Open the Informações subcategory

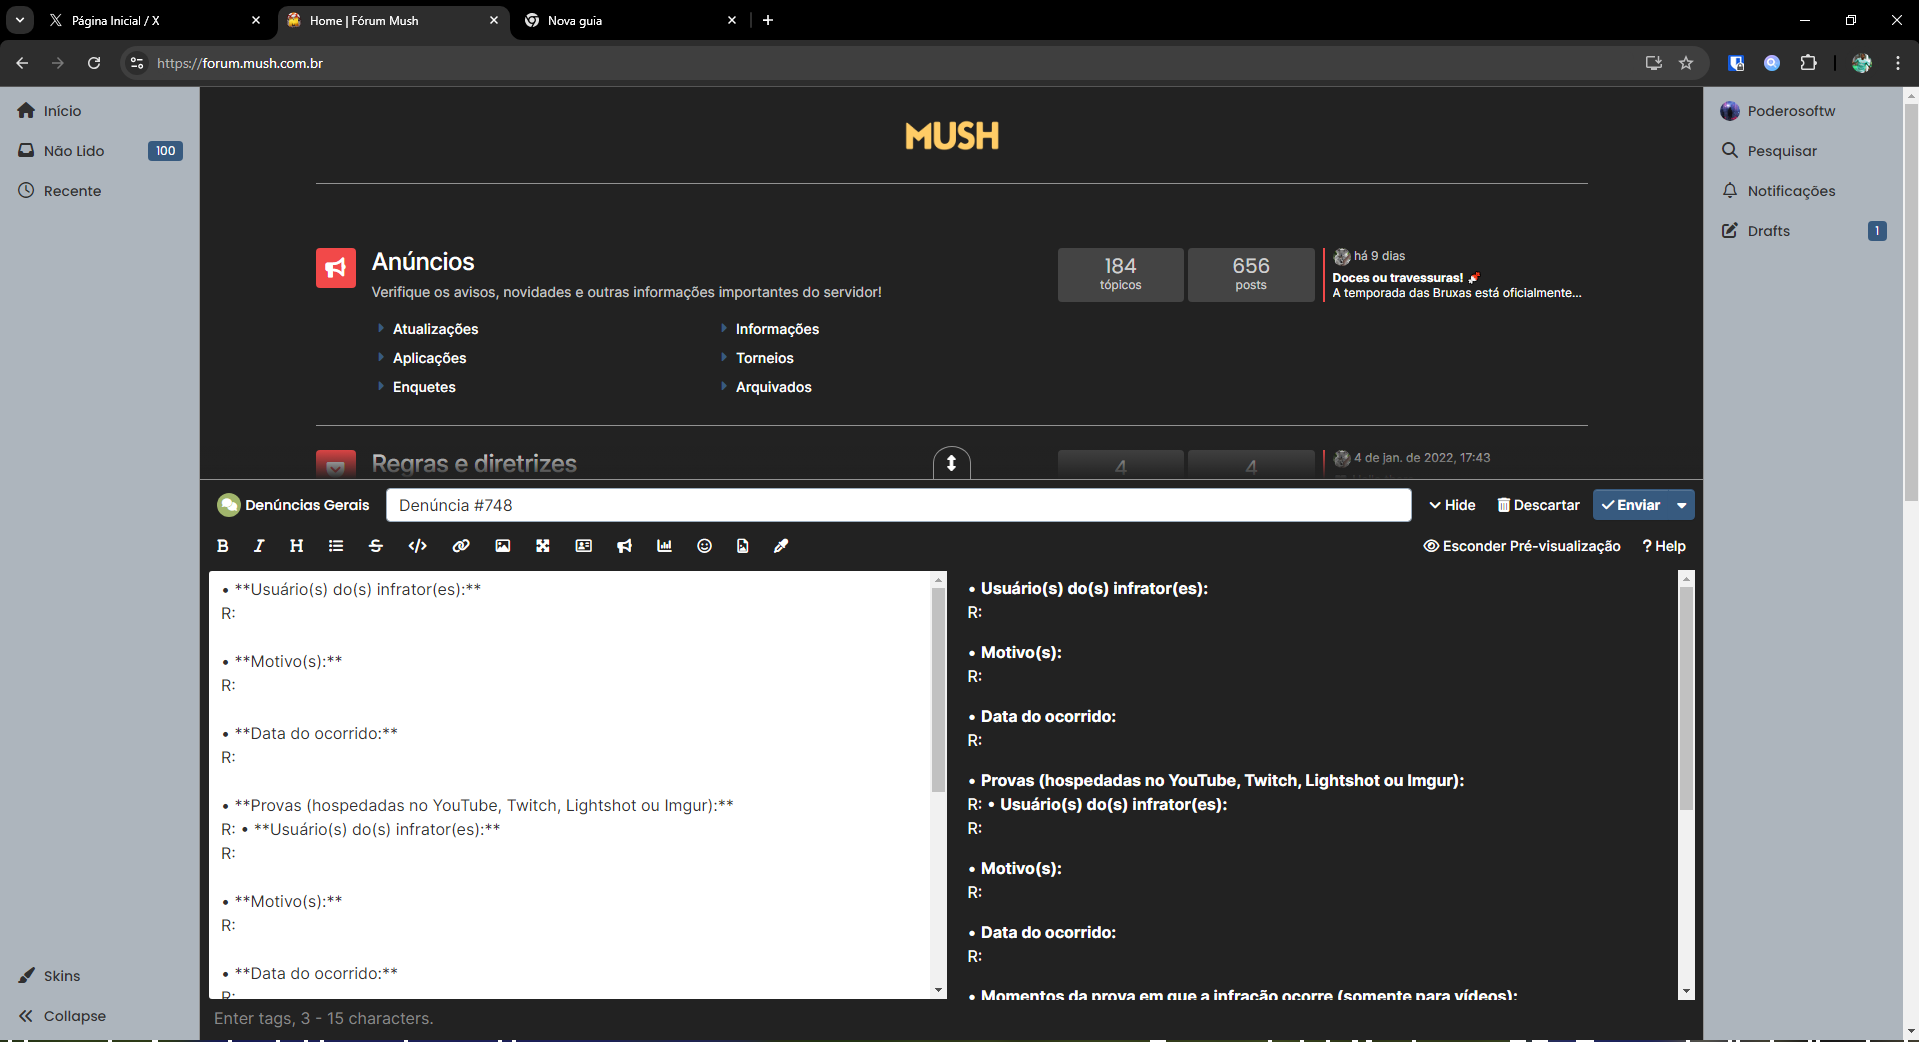[777, 329]
